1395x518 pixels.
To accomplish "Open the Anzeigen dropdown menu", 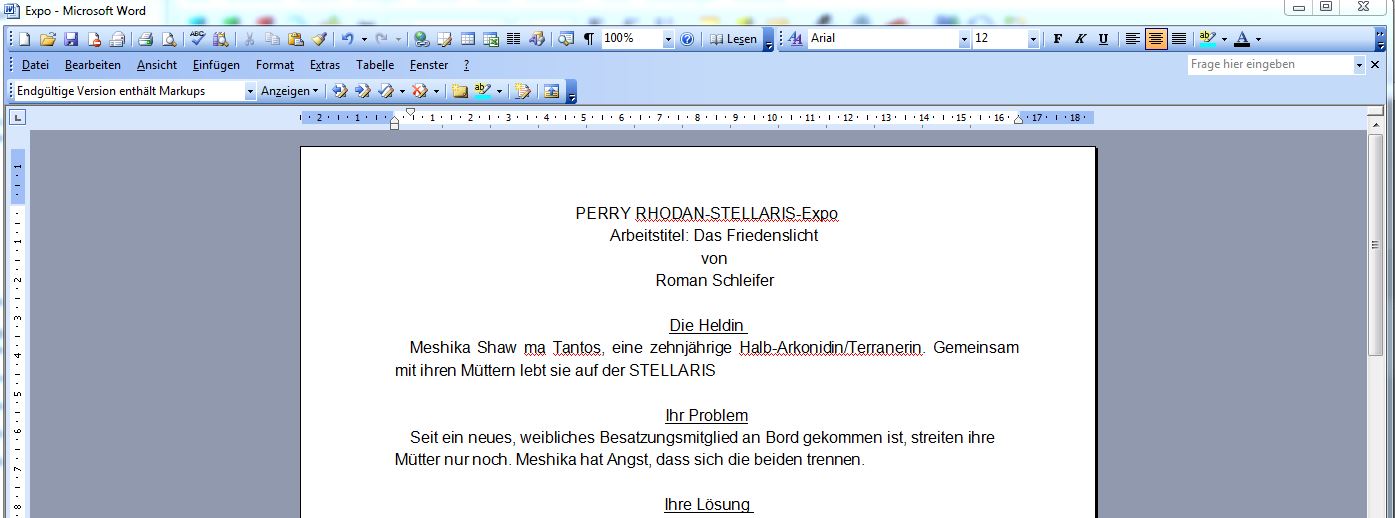I will click(290, 91).
